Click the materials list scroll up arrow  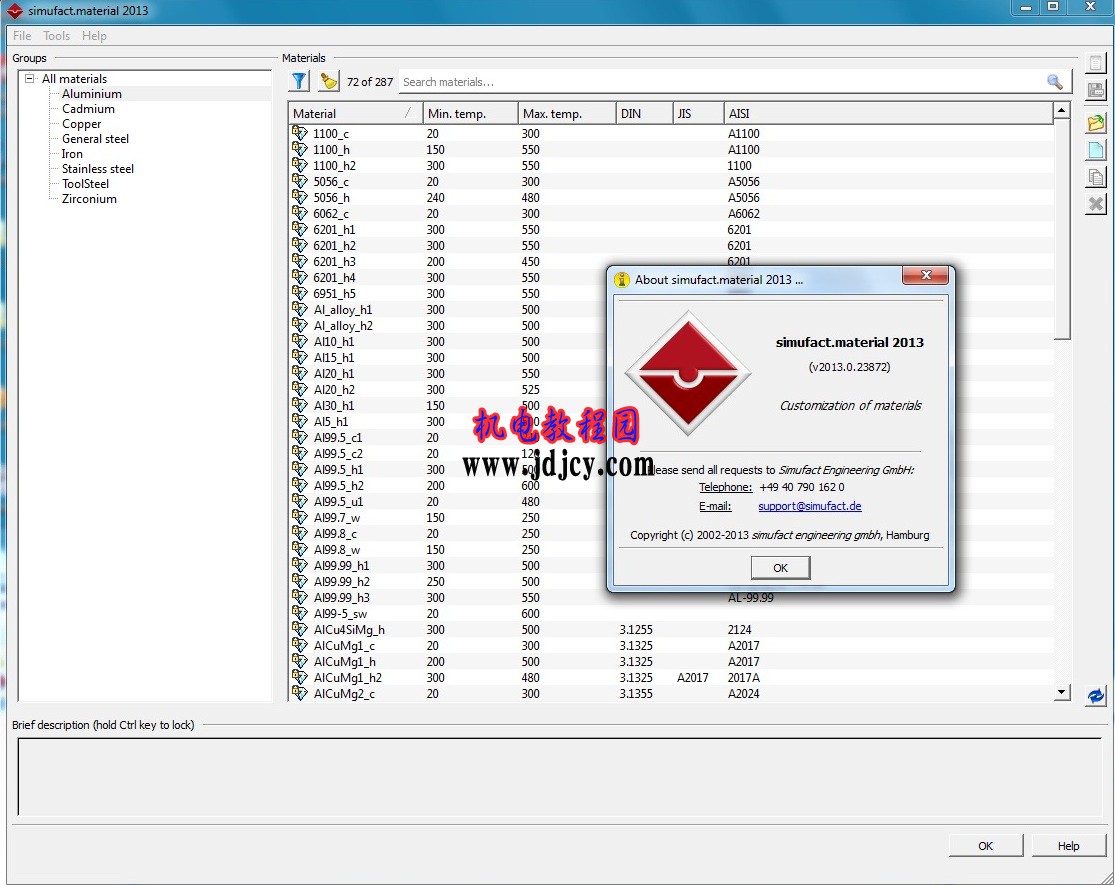coord(1062,110)
